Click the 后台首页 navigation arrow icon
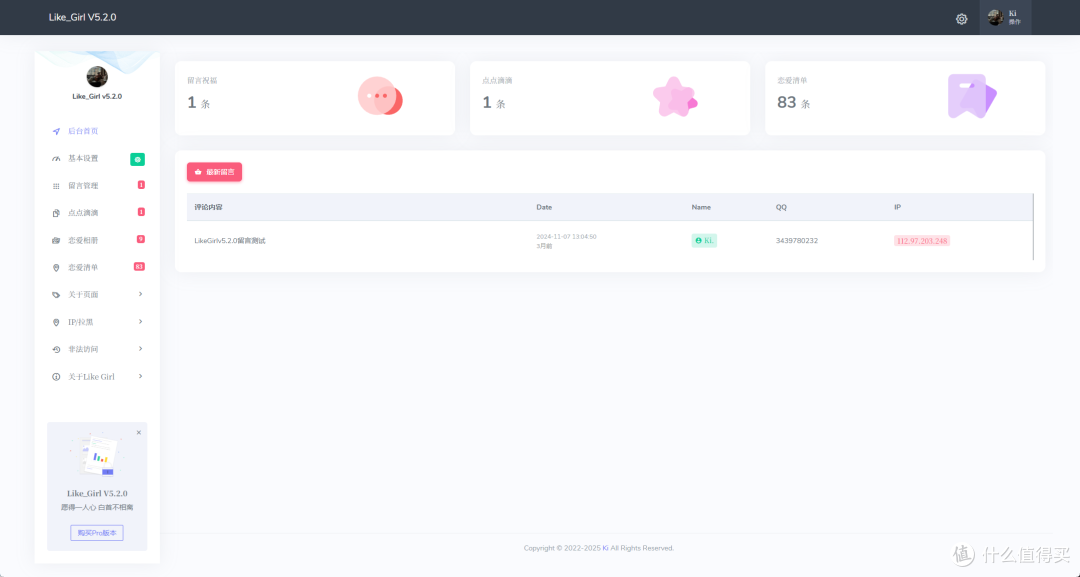The width and height of the screenshot is (1080, 577). (56, 132)
